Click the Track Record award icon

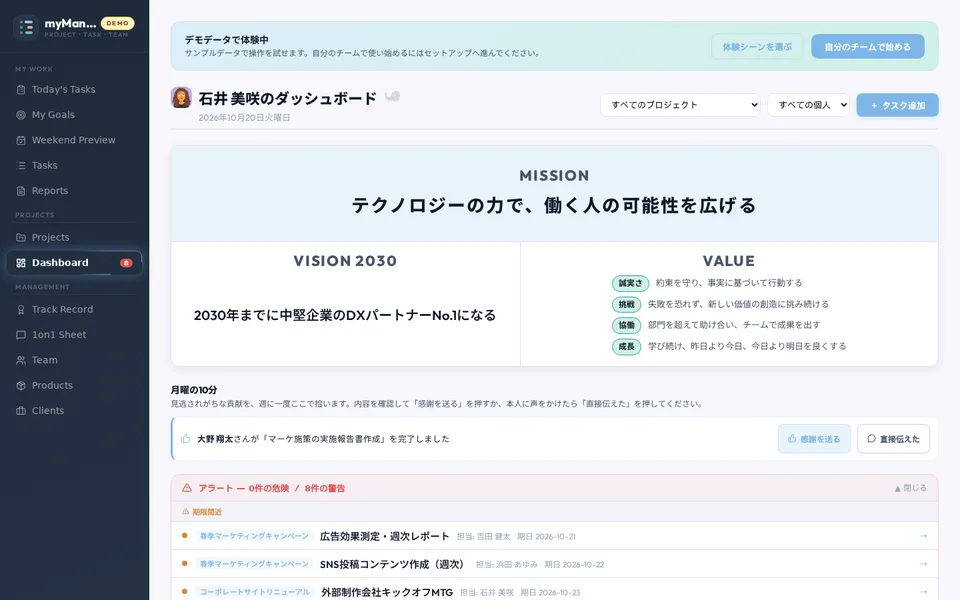tap(21, 310)
